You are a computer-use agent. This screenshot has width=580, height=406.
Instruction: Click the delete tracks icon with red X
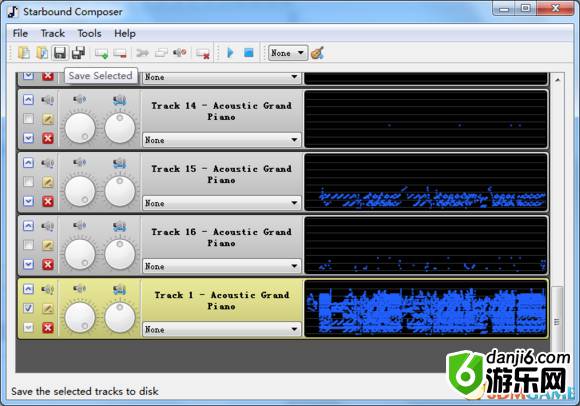click(x=203, y=53)
